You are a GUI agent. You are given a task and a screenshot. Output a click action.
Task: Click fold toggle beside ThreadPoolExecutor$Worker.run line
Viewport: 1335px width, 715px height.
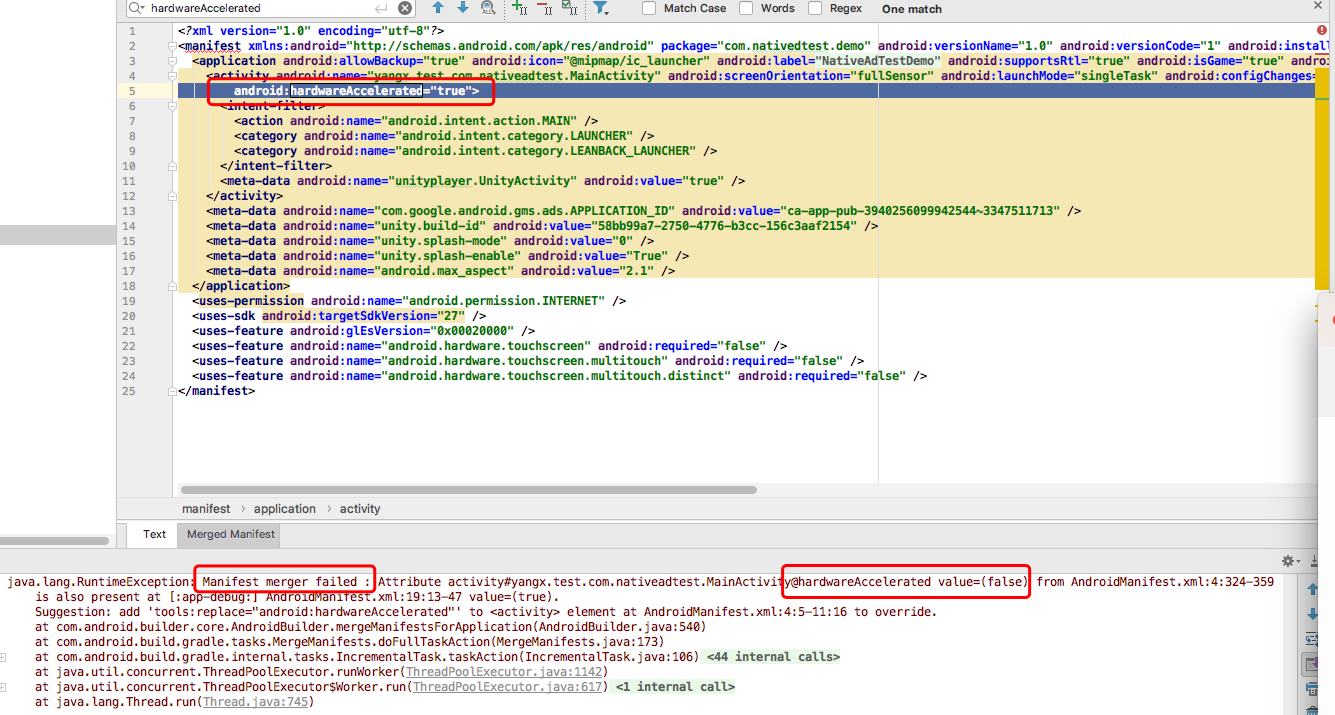pos(5,687)
